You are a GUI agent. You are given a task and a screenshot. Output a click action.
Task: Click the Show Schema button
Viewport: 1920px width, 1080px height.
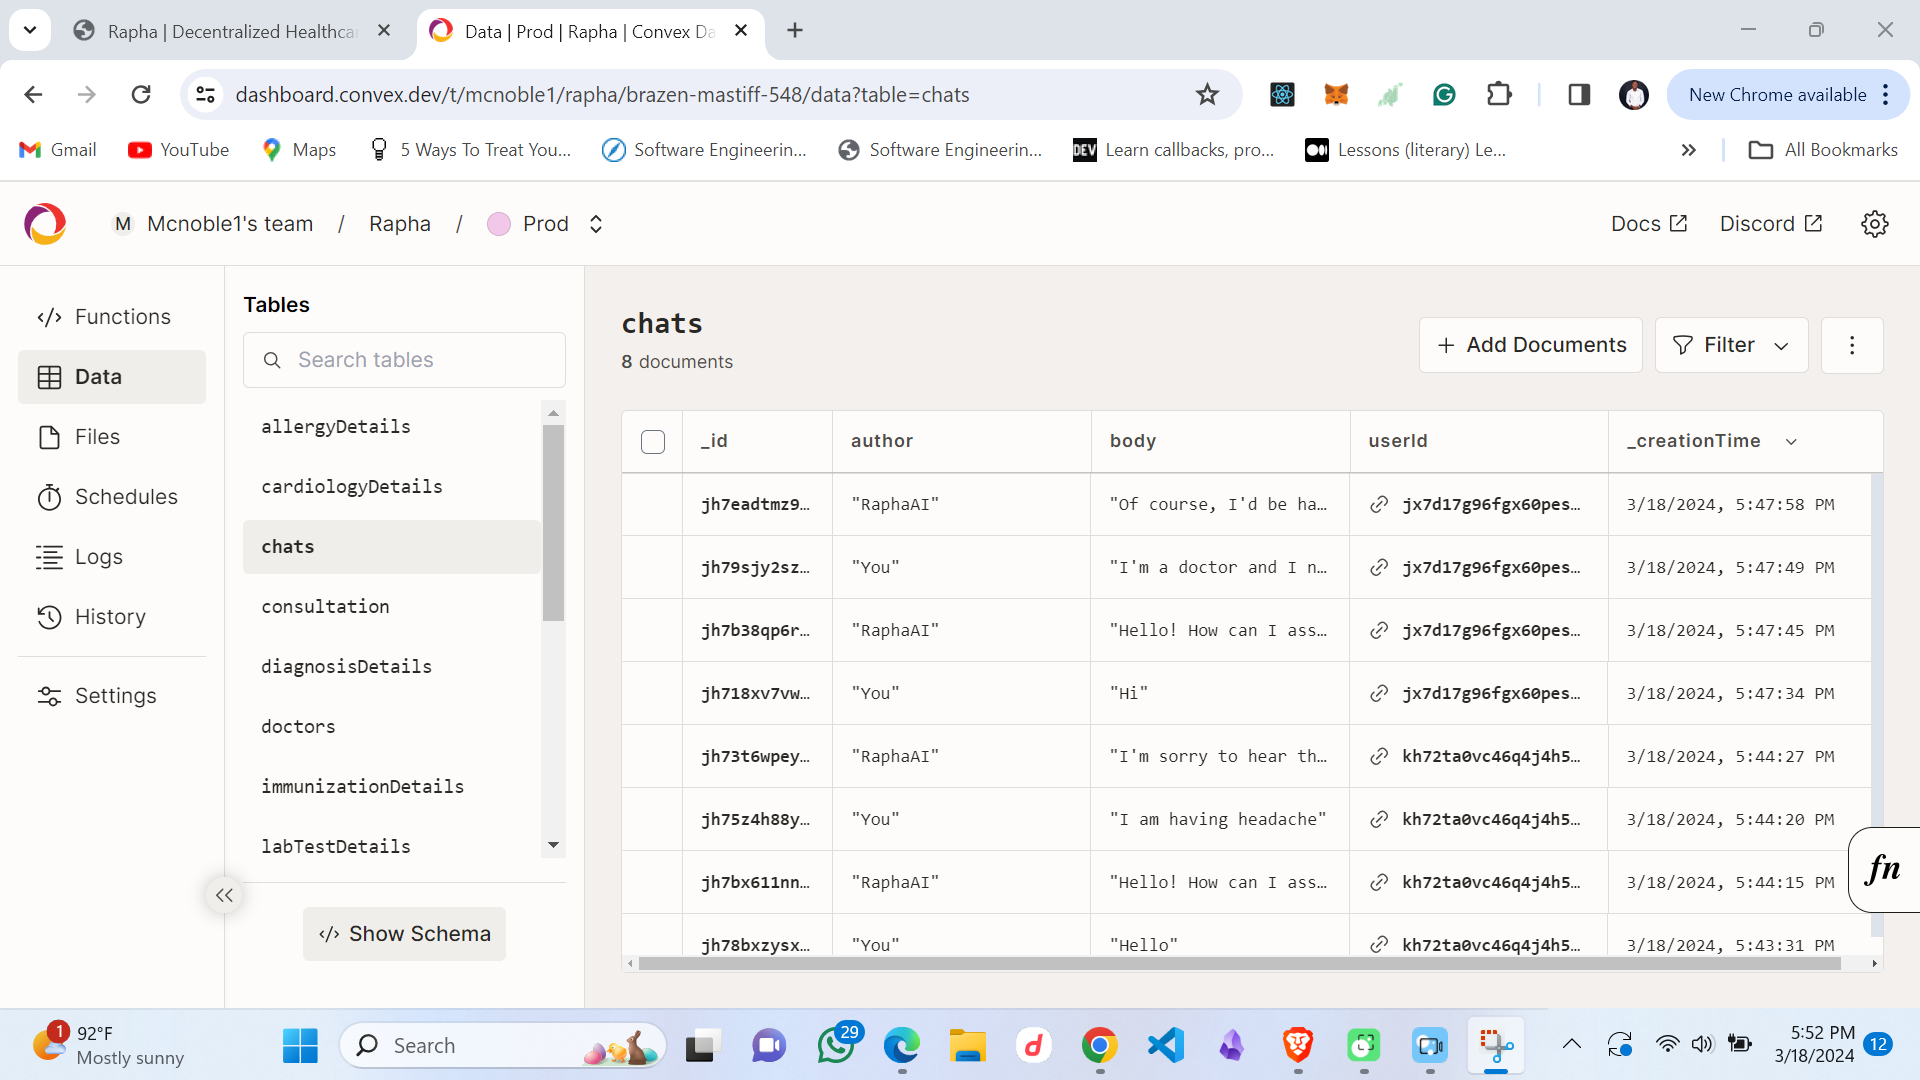404,933
